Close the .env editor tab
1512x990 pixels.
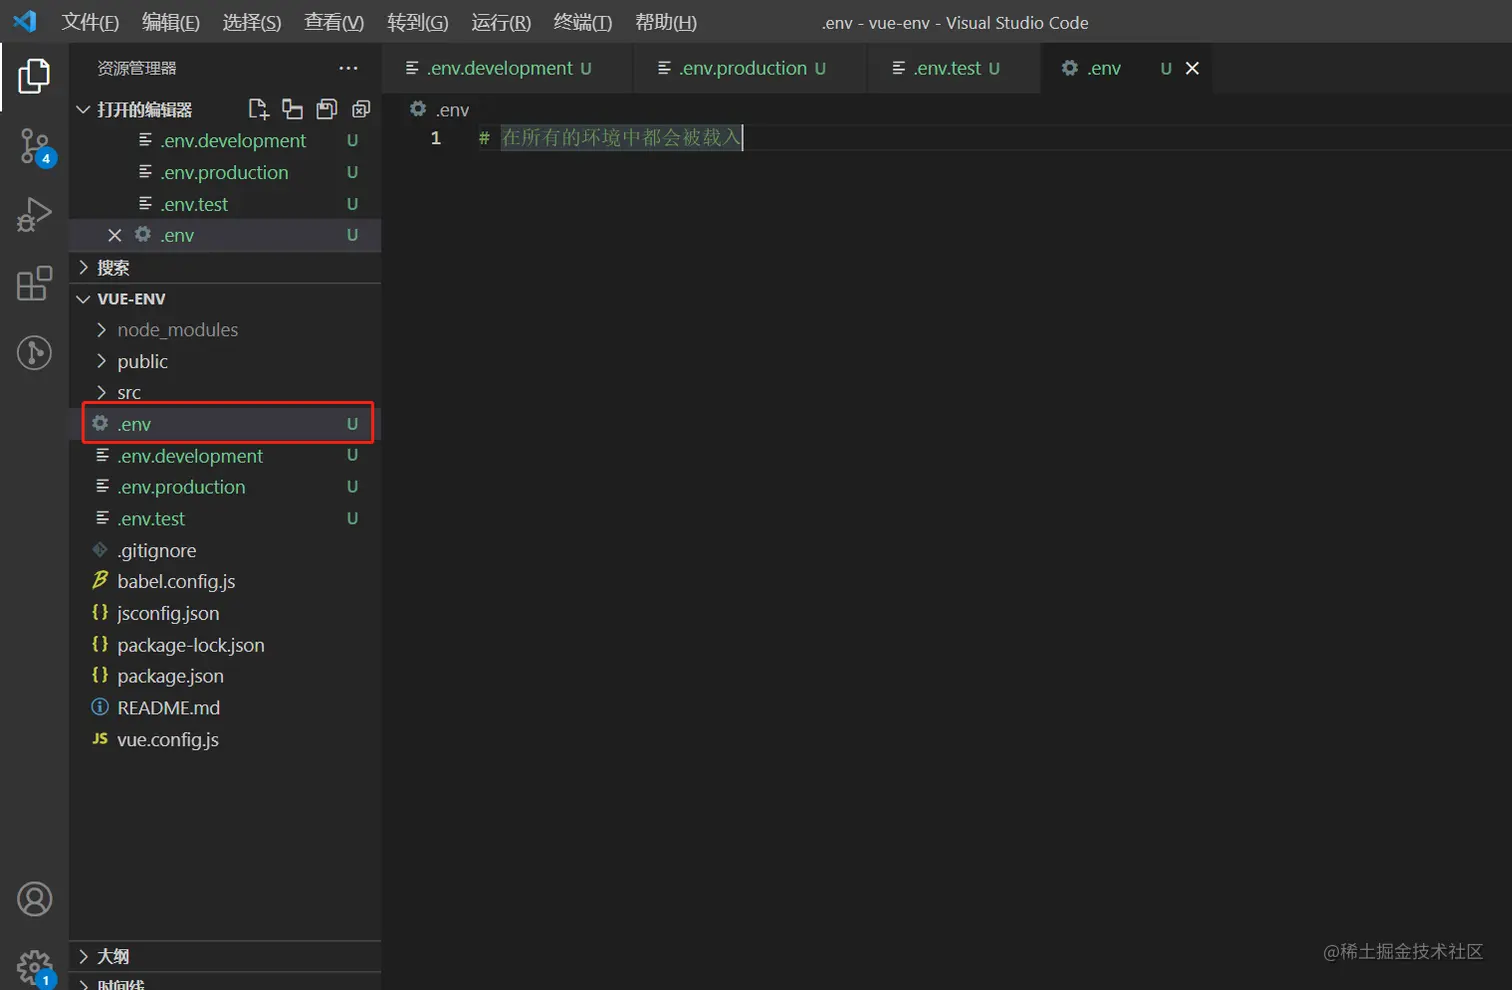click(x=1192, y=68)
